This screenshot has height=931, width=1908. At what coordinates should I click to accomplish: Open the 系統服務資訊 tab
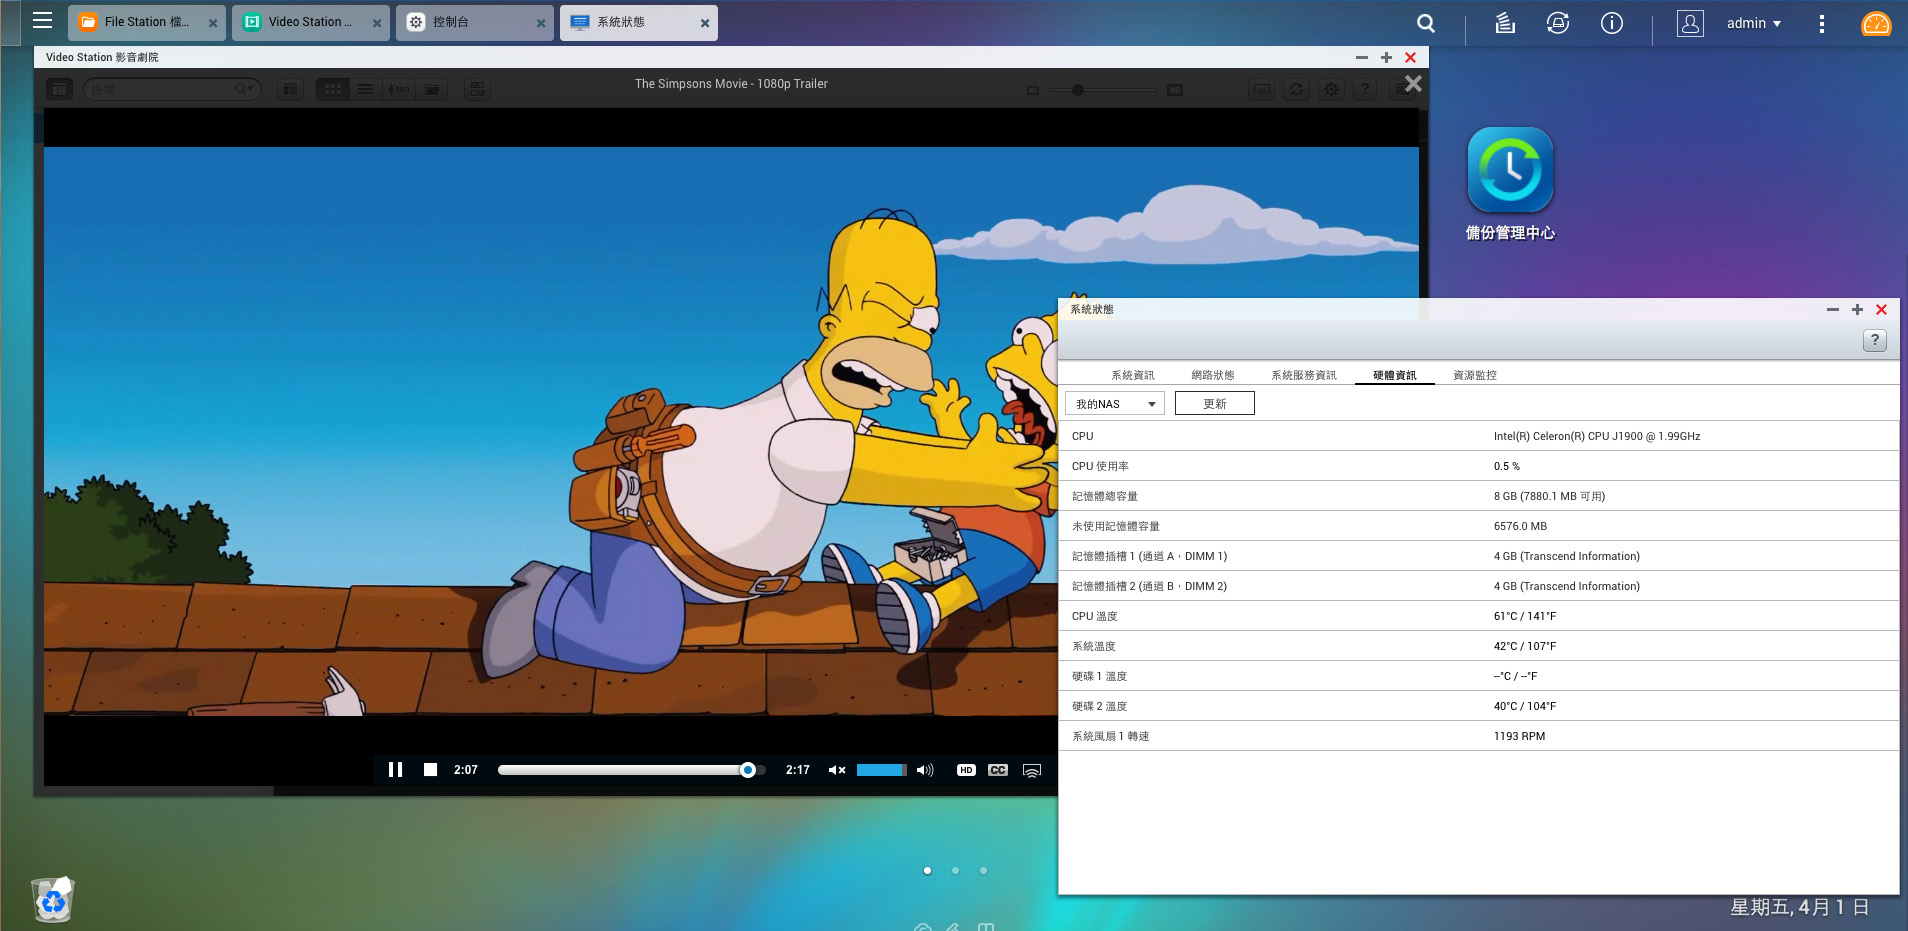click(1304, 375)
